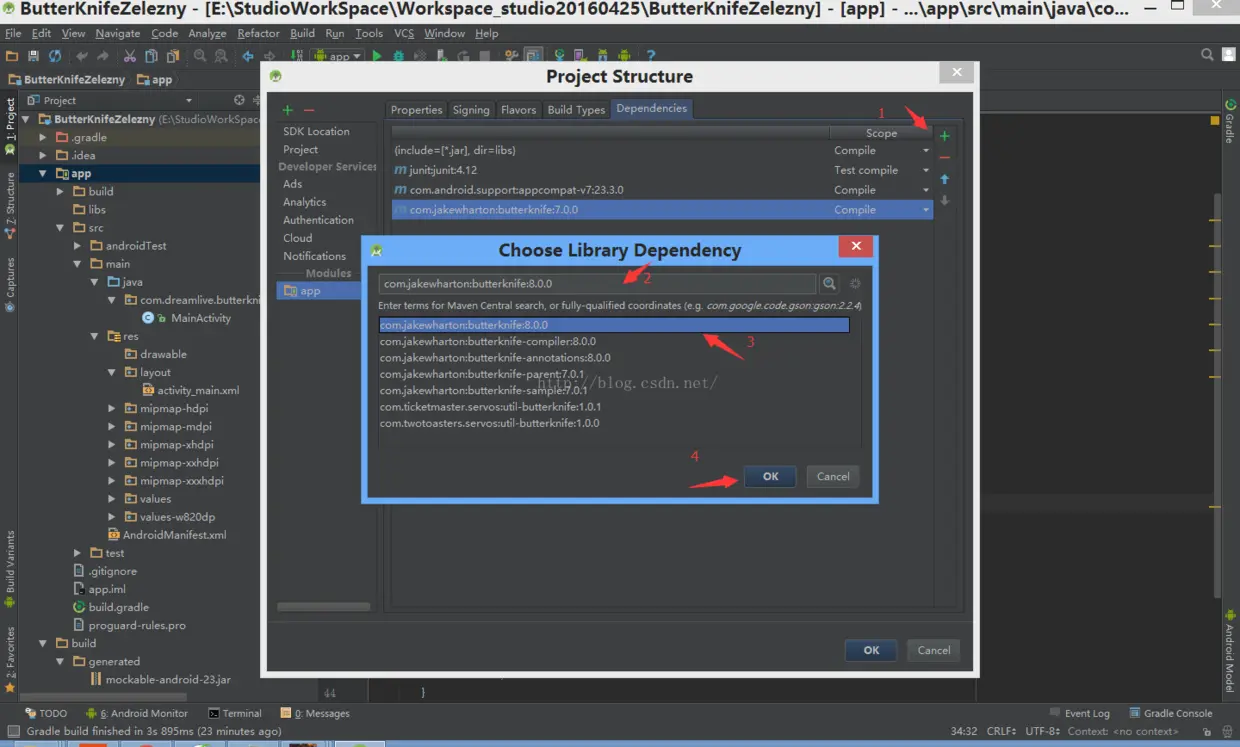Toggle the Terminal bottom panel
1240x747 pixels.
pos(235,713)
